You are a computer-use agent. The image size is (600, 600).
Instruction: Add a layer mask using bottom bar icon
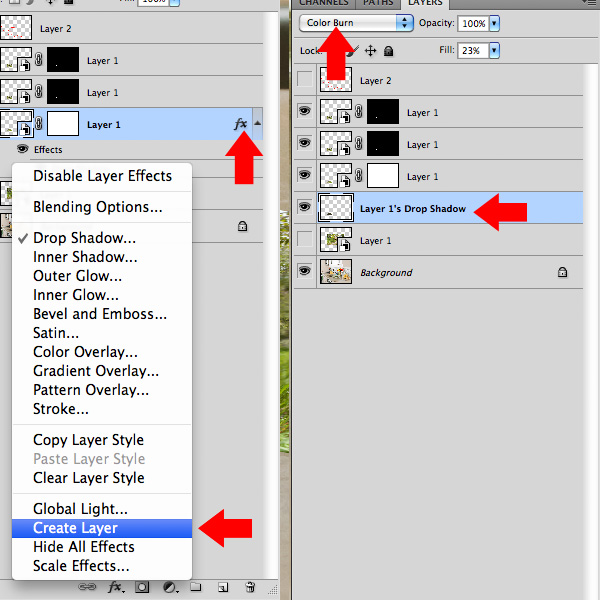(x=142, y=587)
